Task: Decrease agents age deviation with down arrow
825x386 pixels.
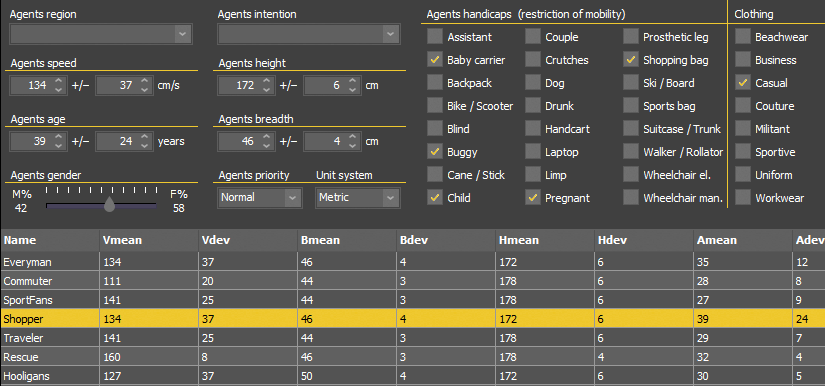Action: [145, 146]
